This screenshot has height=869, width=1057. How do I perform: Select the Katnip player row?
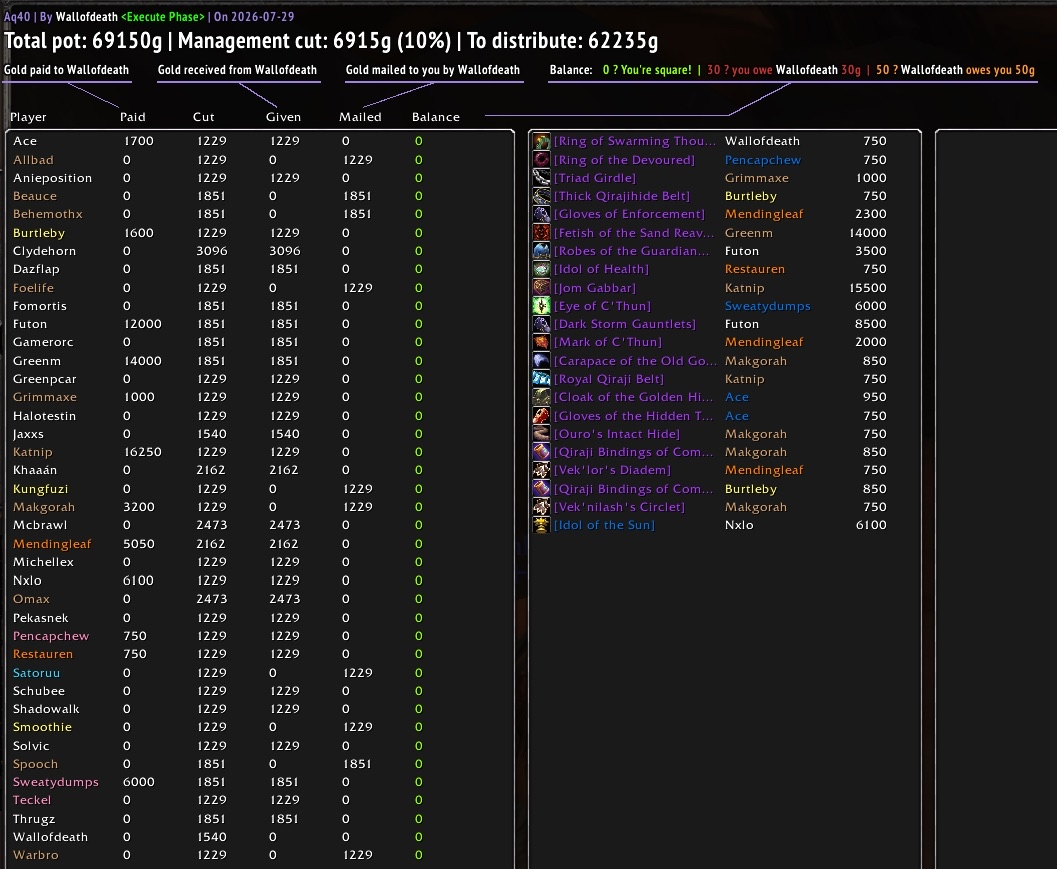tap(260, 452)
